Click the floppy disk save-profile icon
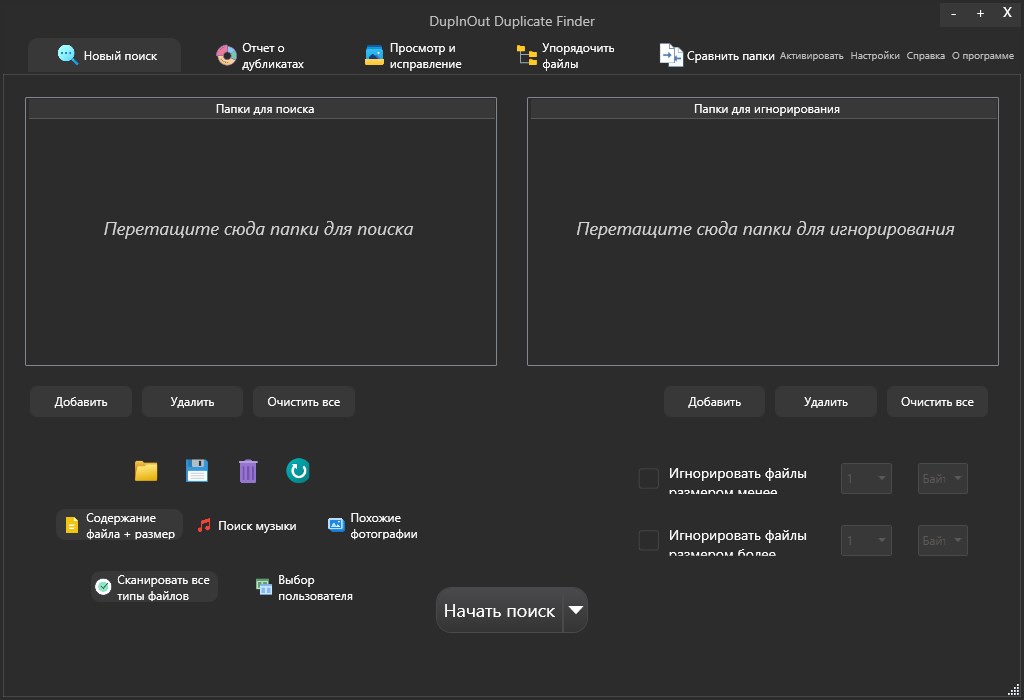The width and height of the screenshot is (1024, 700). (196, 470)
